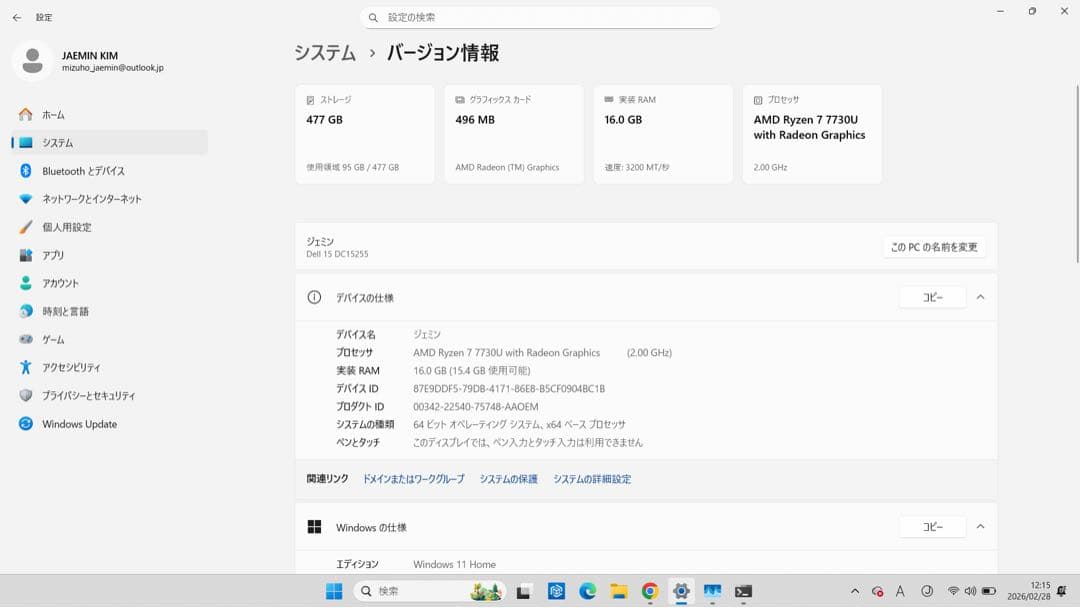Screen dimensions: 1080x608
Task: Open the グラフィックス カード 496 MB card
Action: pos(514,134)
